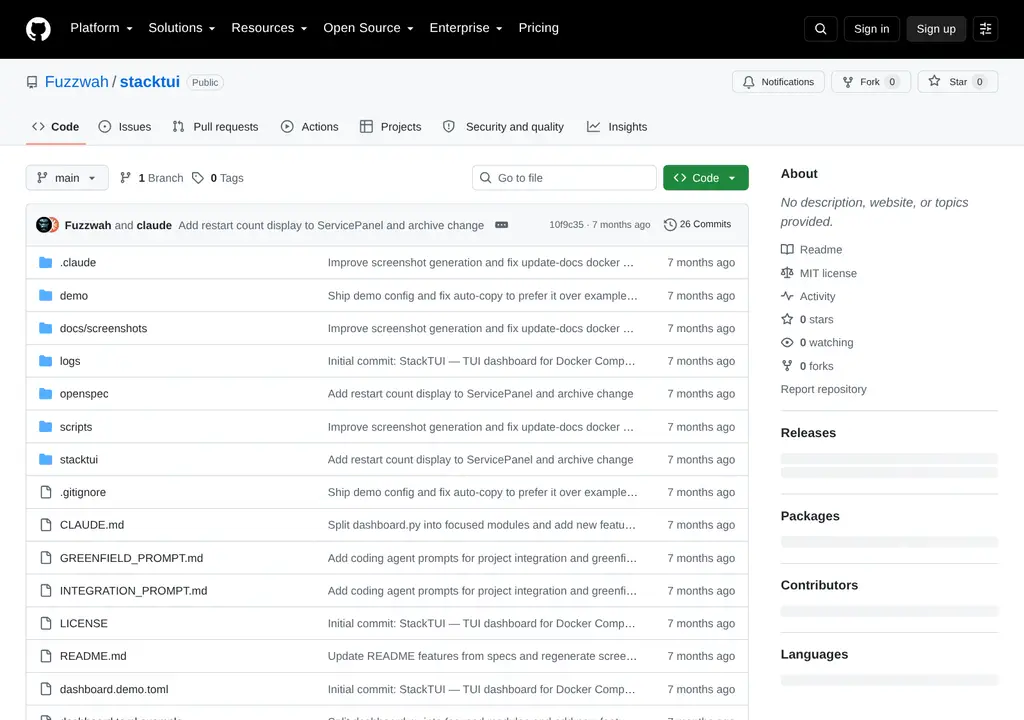Open the Fuzzwah owner link

[76, 82]
